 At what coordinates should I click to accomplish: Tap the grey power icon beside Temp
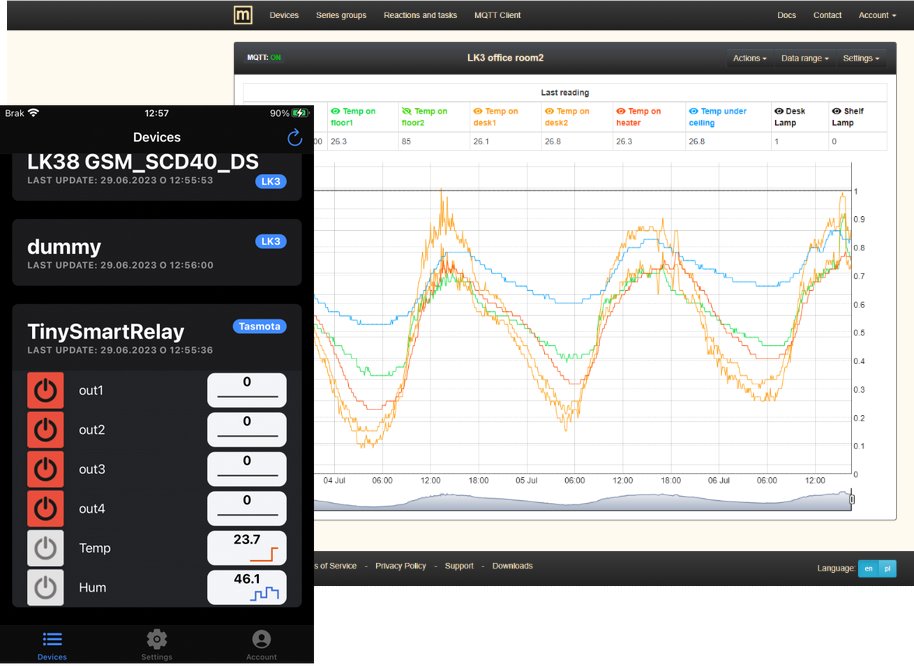45,548
